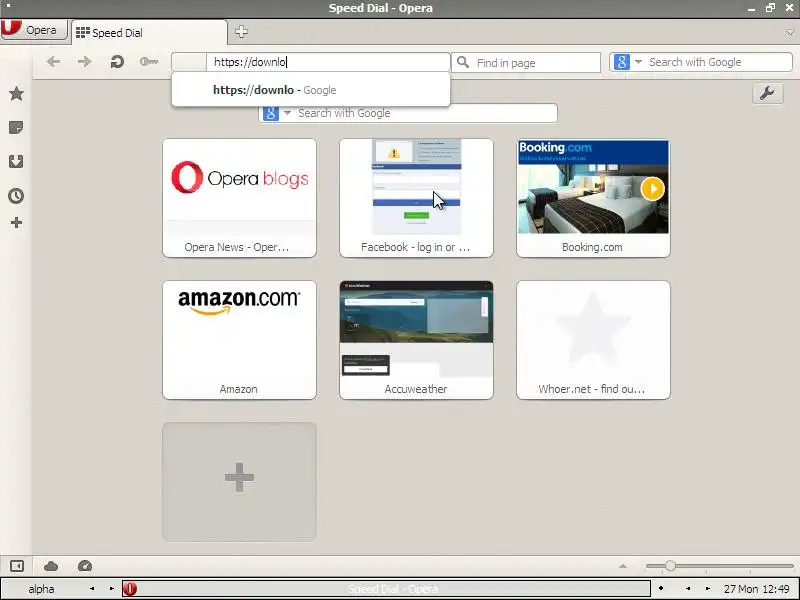This screenshot has width=800, height=600.
Task: Open the closed tabs dropdown in tab bar
Action: pos(790,33)
